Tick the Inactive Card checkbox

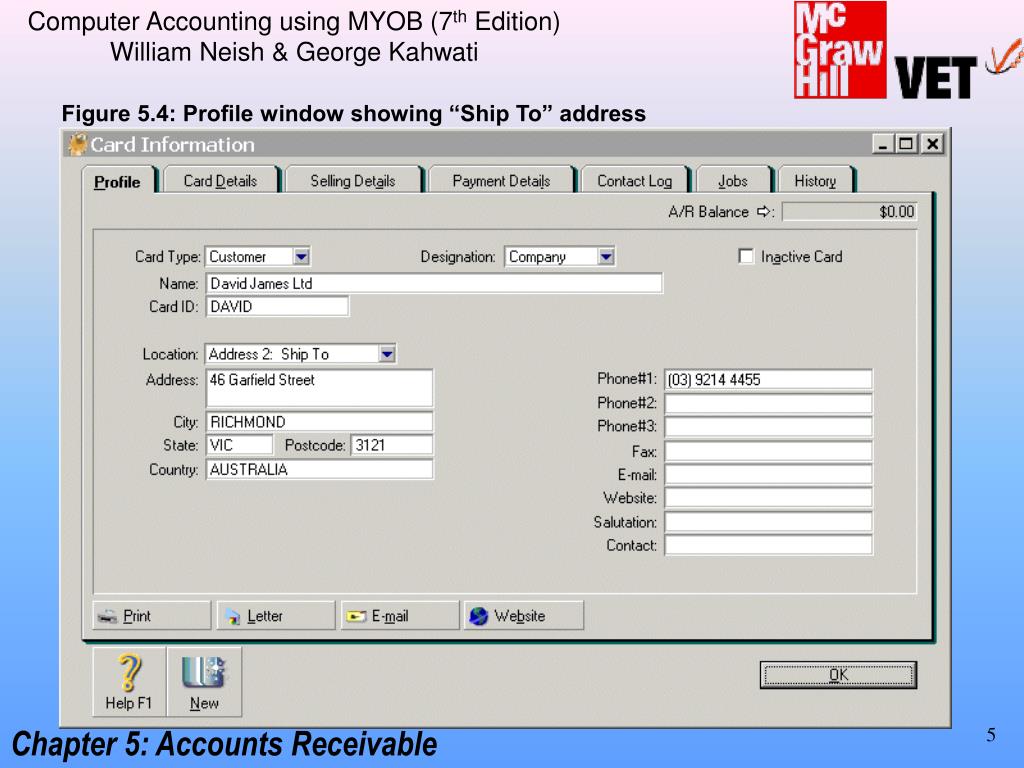(746, 256)
